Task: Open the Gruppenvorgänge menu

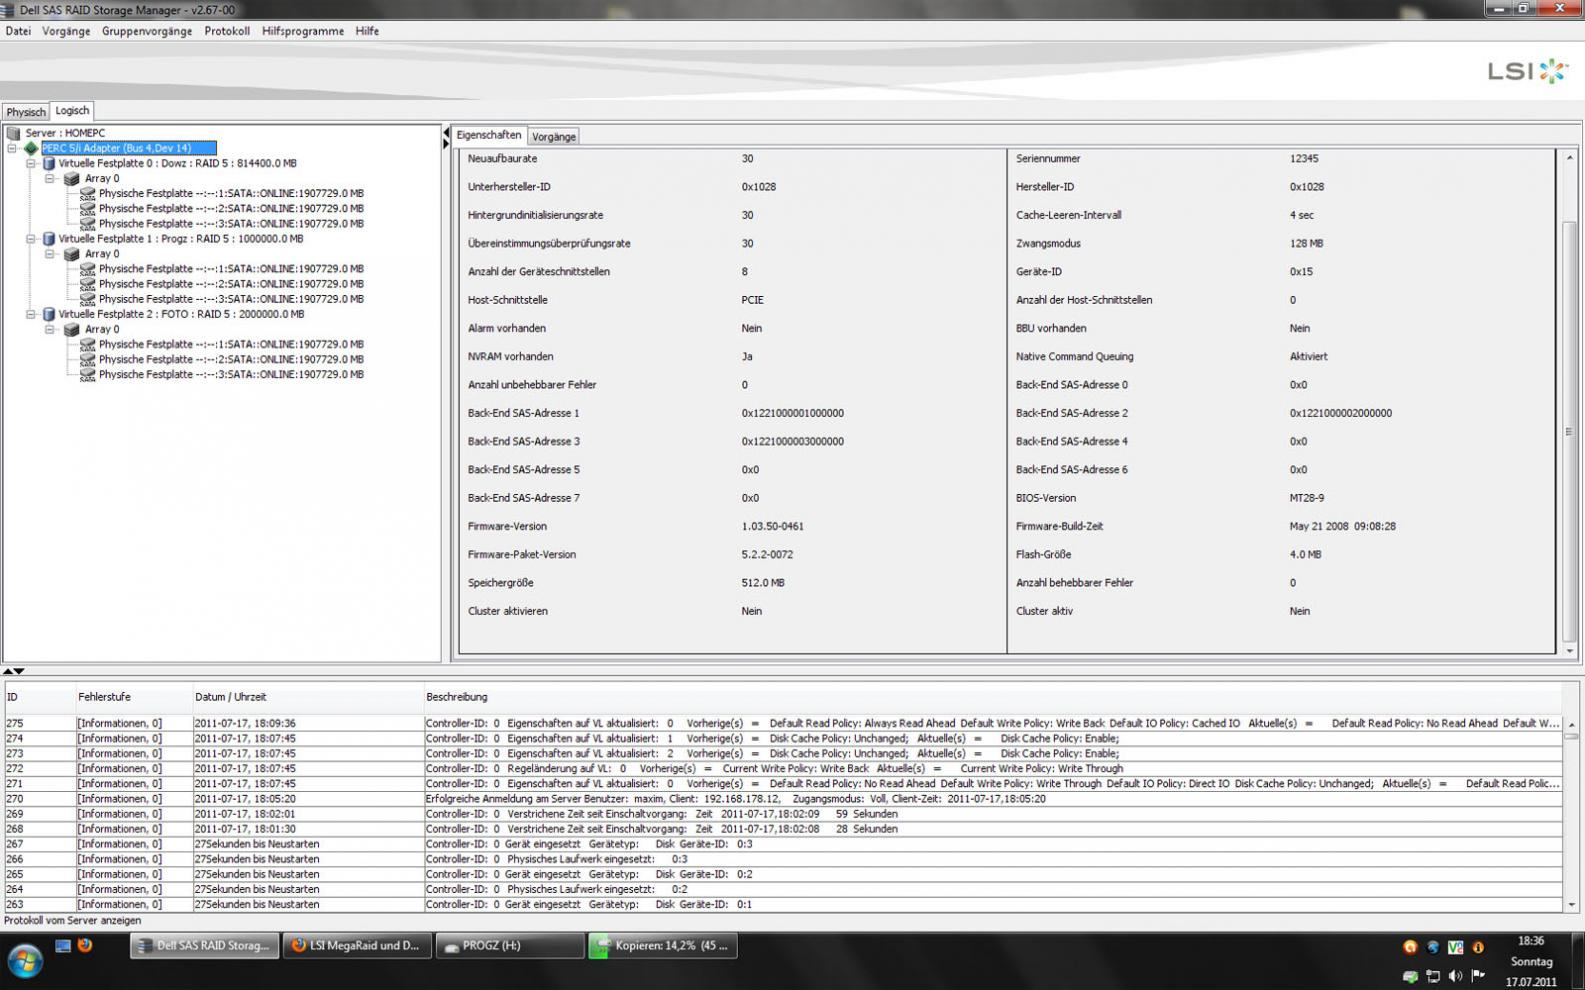Action: tap(147, 31)
